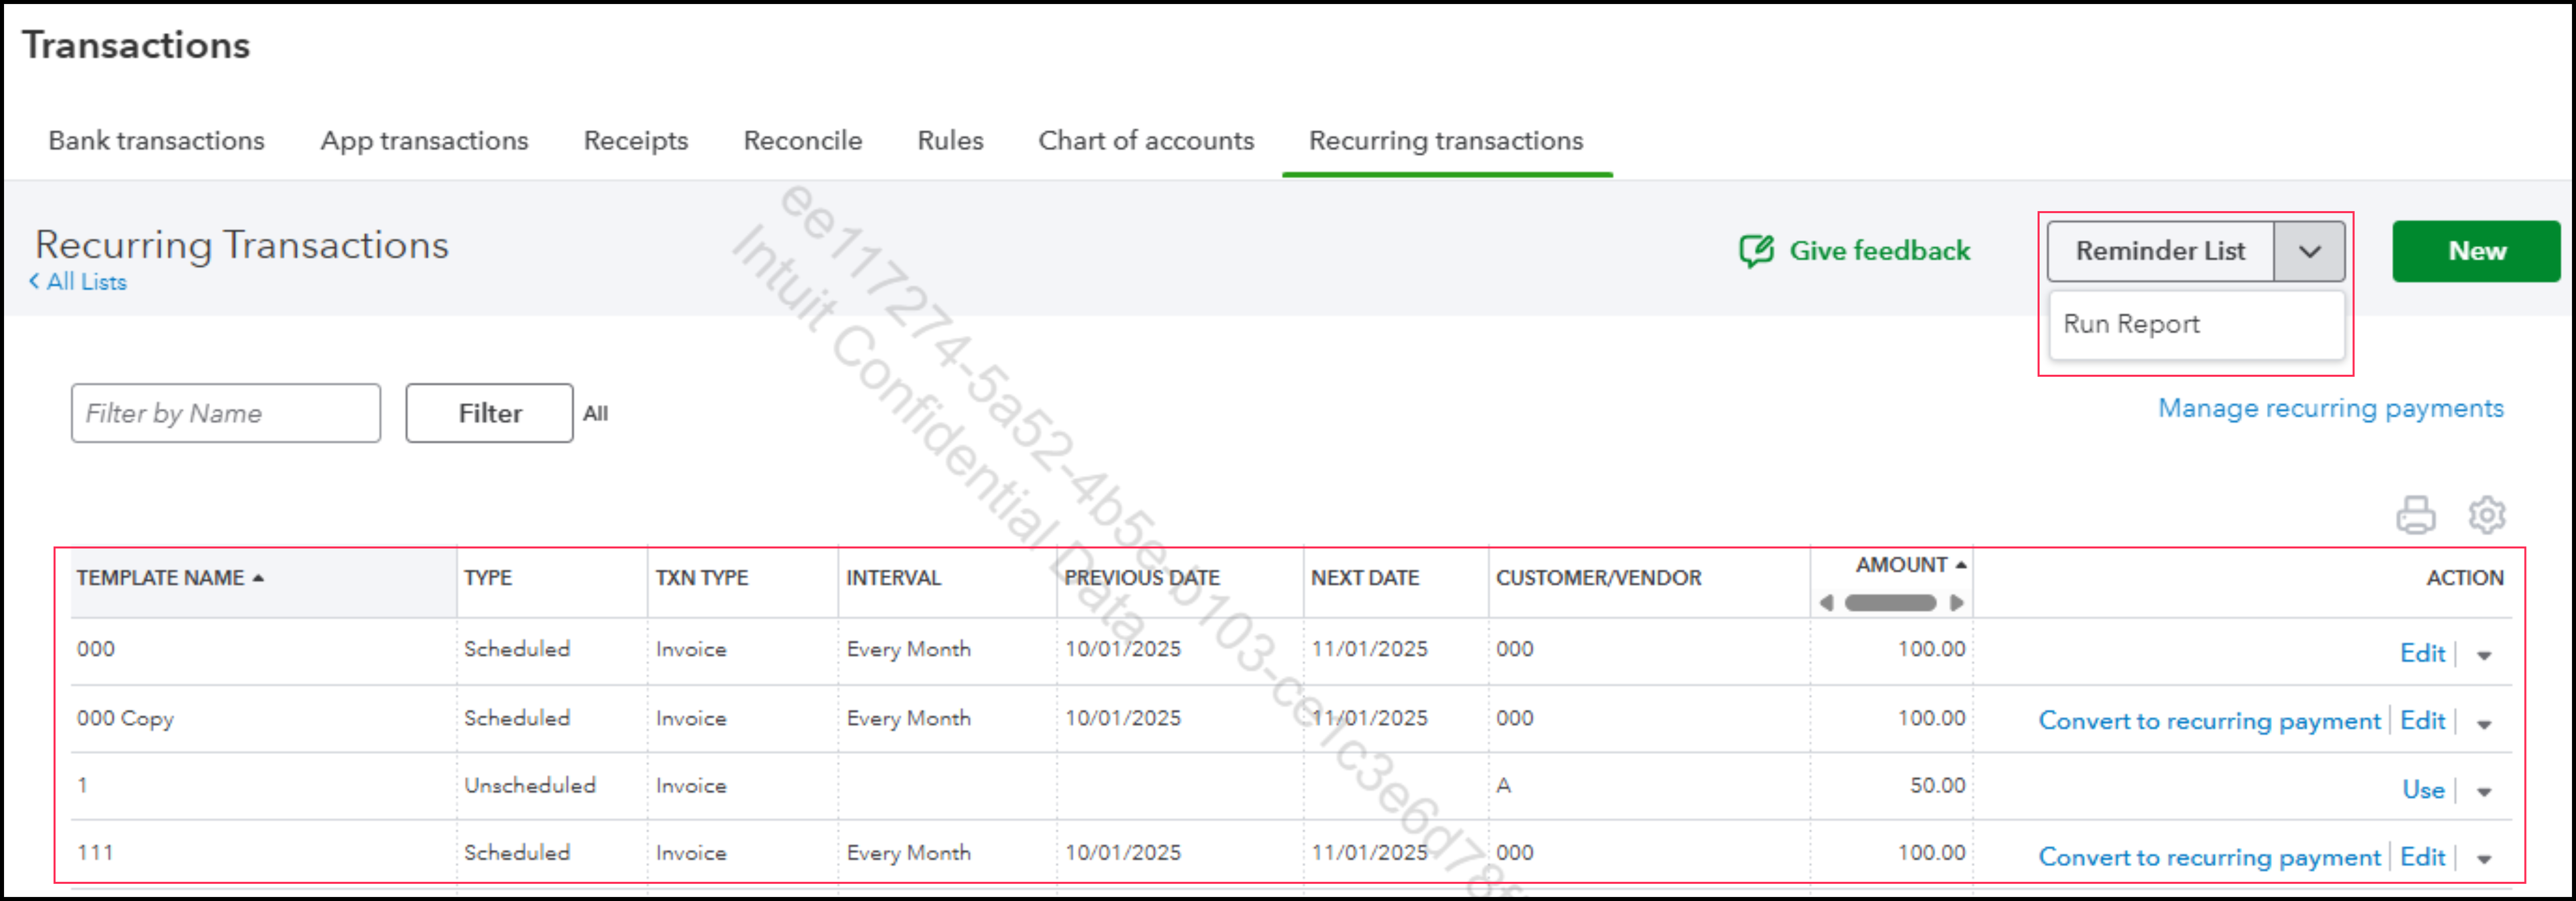This screenshot has width=2576, height=901.
Task: Go back via All Lists chevron
Action: tap(34, 282)
